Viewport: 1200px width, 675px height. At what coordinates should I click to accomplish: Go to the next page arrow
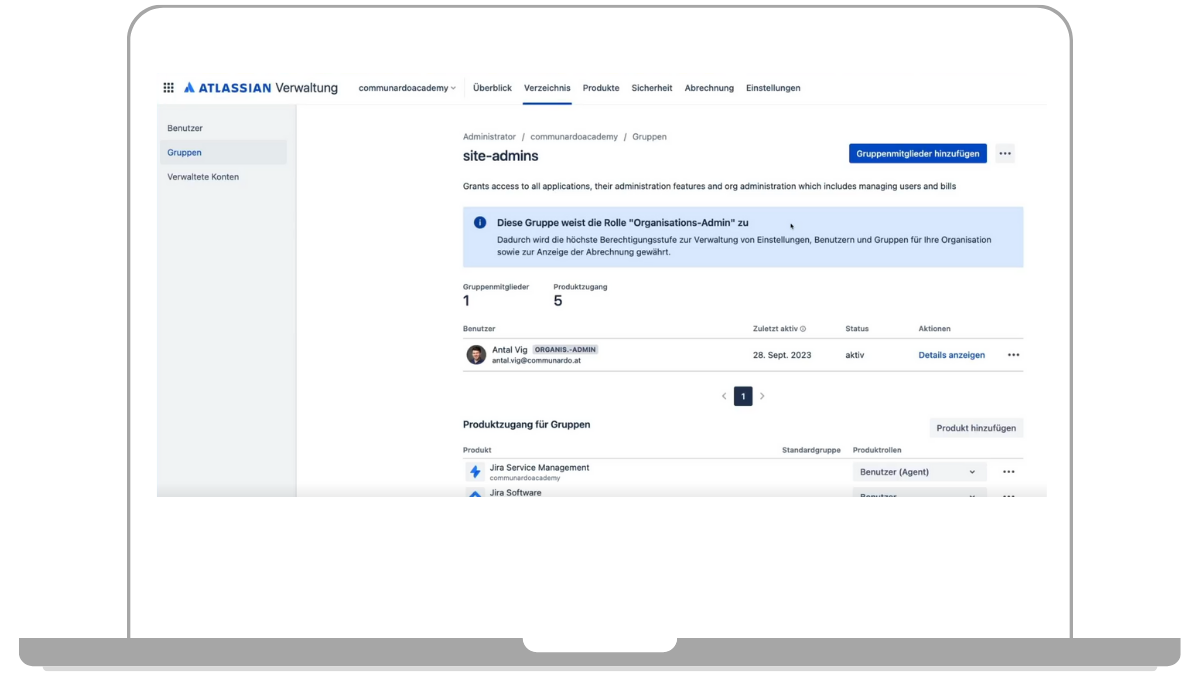tap(762, 396)
